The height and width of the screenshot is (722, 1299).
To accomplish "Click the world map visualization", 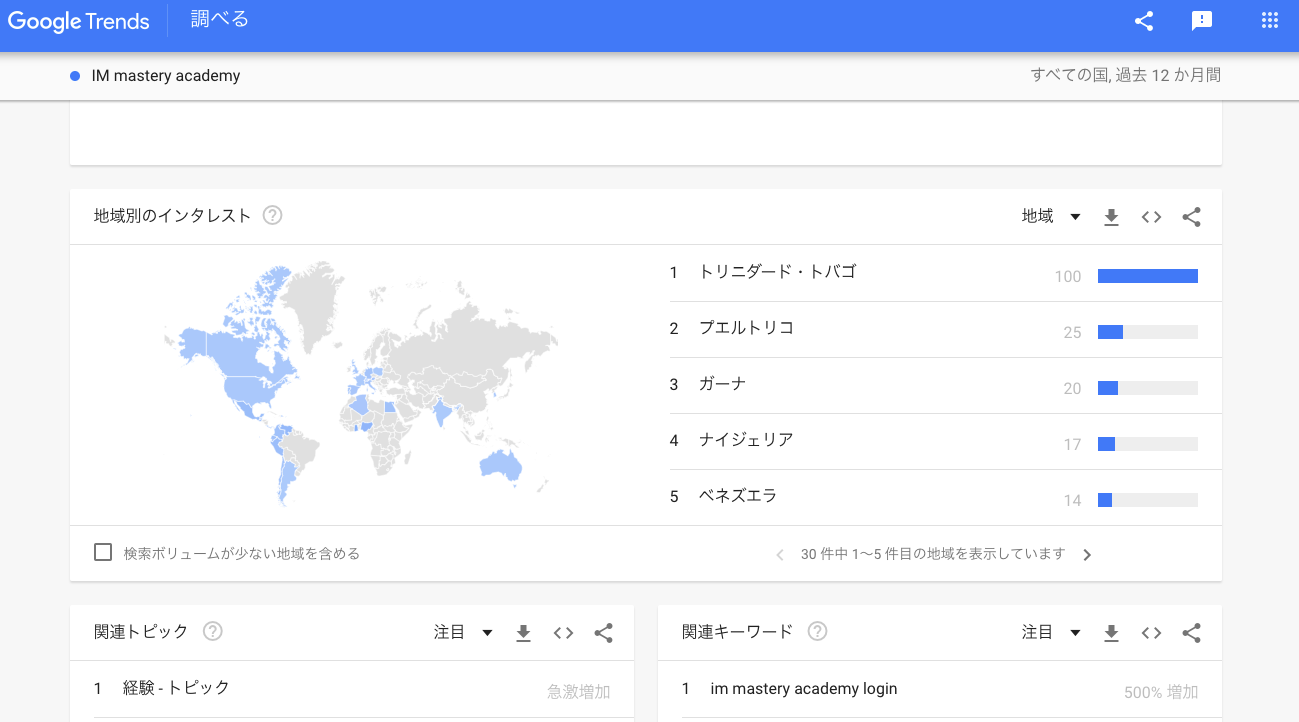I will (x=361, y=384).
